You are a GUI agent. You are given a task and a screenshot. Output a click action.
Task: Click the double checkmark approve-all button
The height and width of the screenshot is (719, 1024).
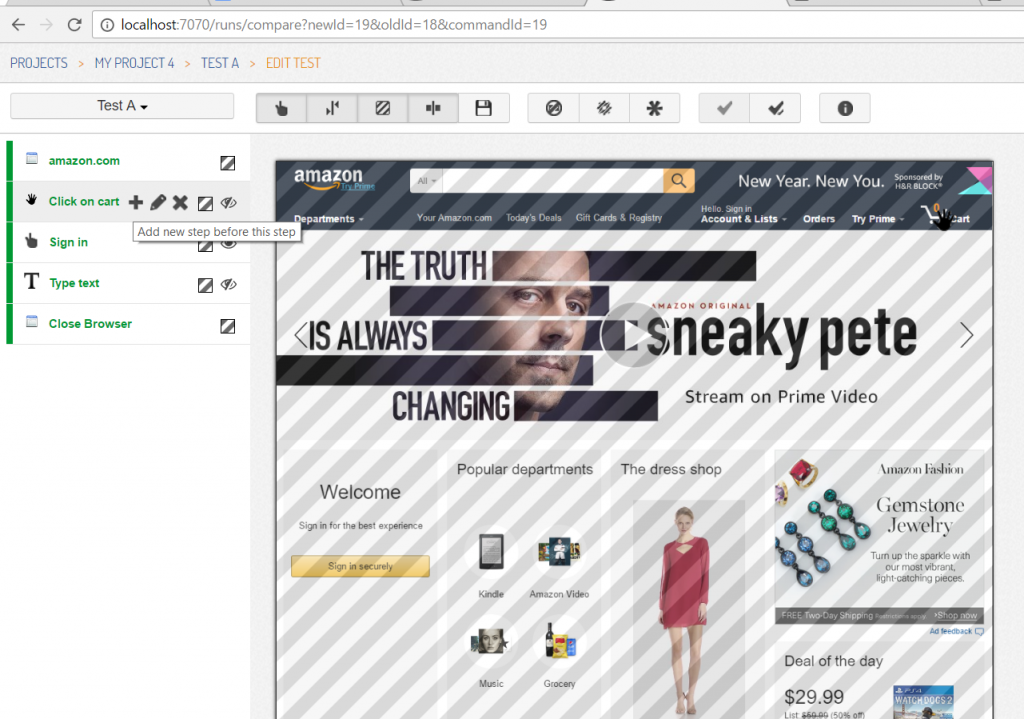click(x=775, y=108)
